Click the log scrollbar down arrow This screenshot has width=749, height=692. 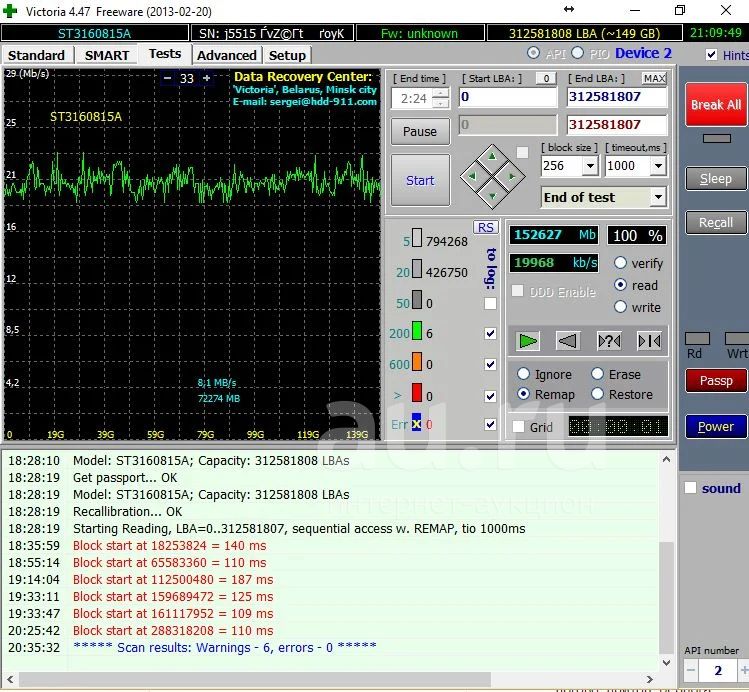click(x=666, y=662)
